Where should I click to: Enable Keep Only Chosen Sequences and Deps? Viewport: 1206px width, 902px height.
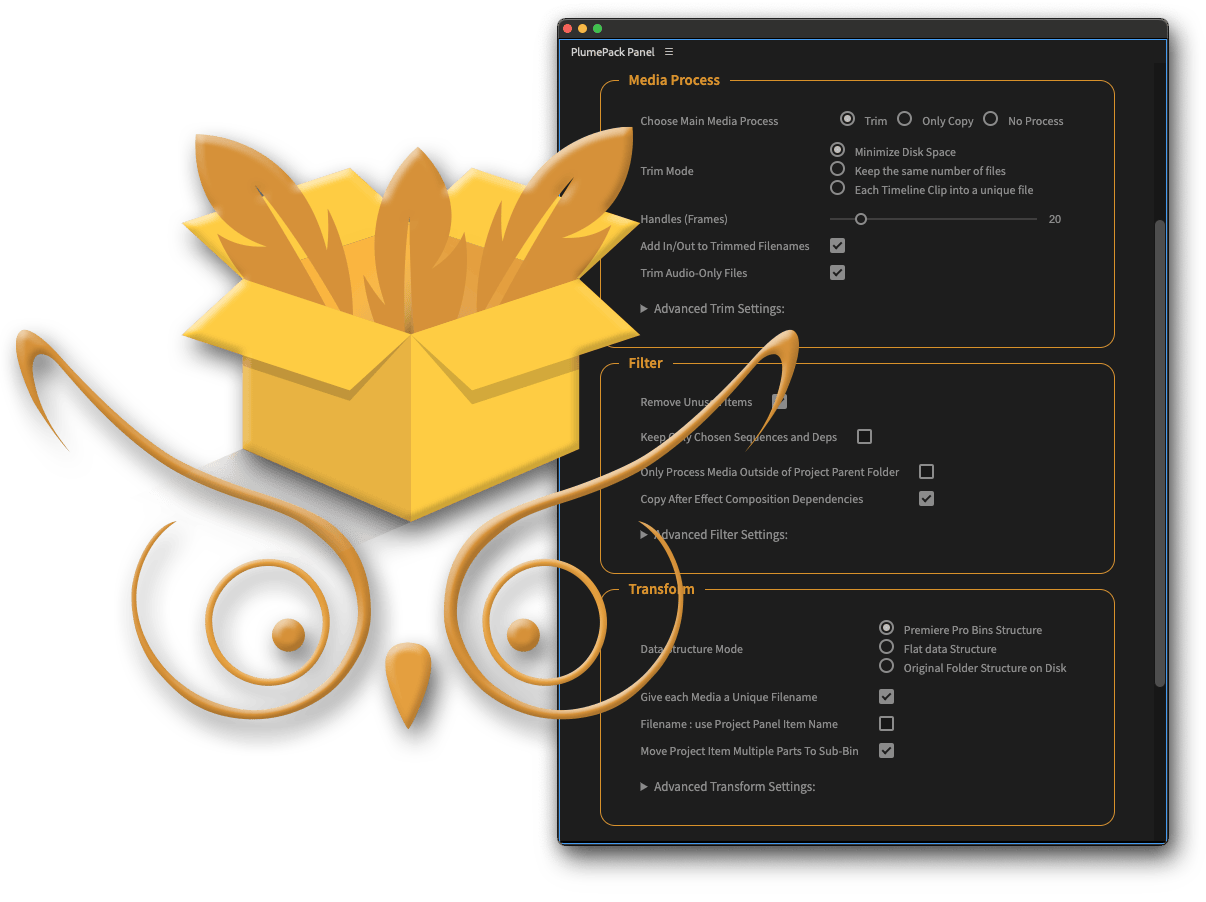865,437
